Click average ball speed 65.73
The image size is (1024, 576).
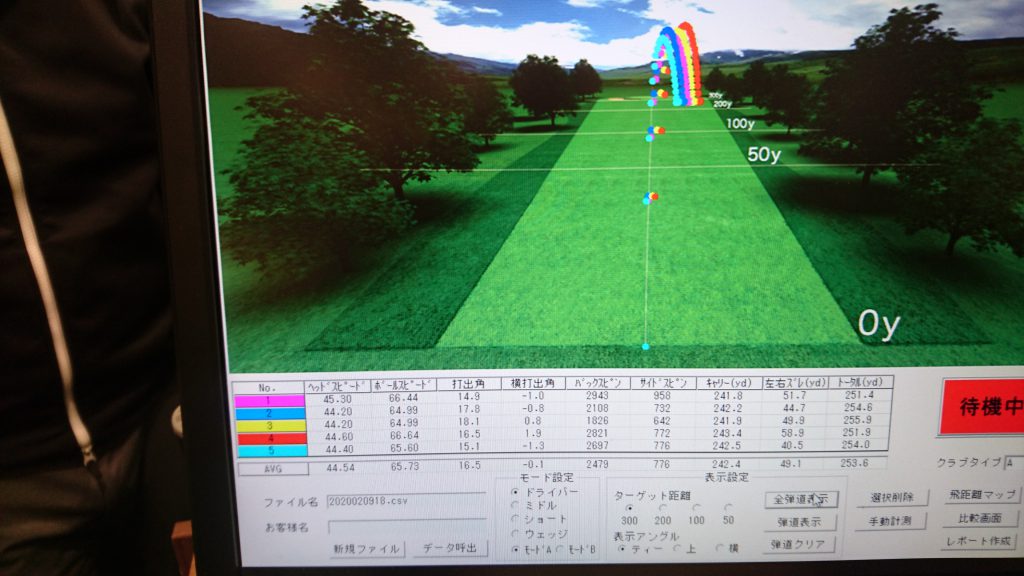[406, 466]
